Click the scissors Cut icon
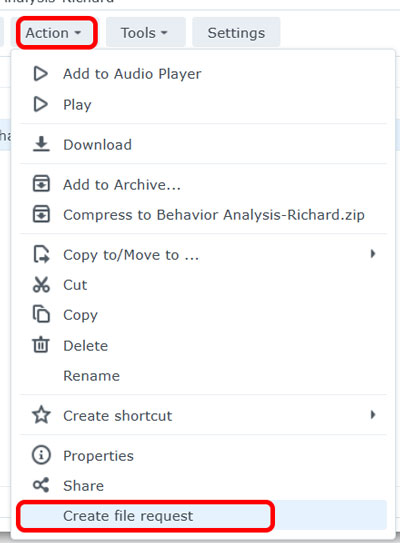The height and width of the screenshot is (543, 400). (x=41, y=285)
